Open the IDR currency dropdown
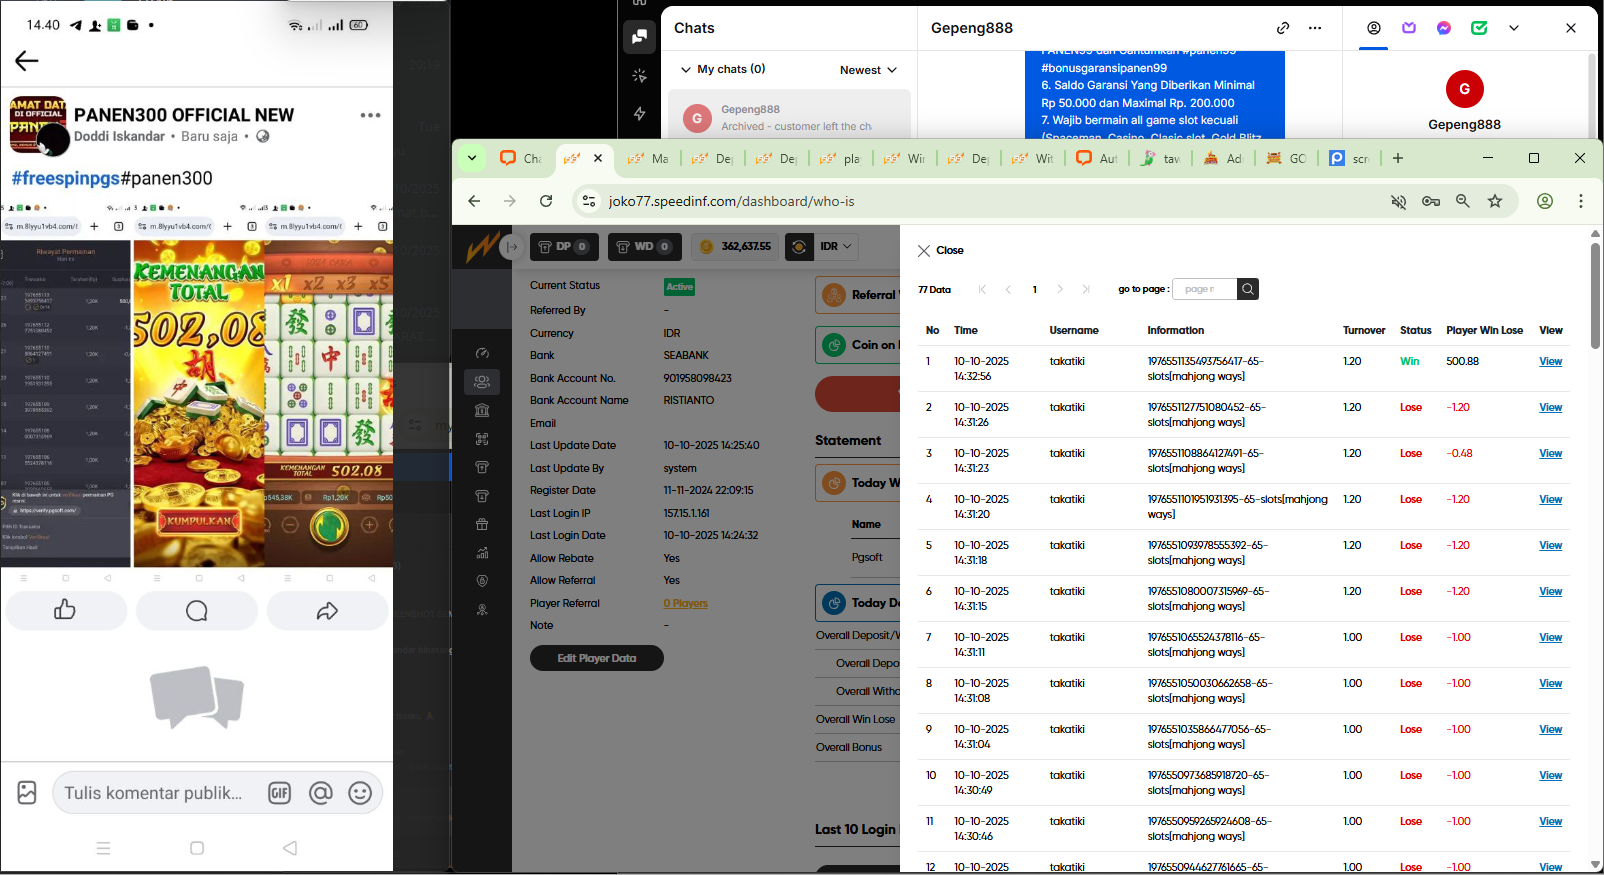1604x875 pixels. (835, 246)
